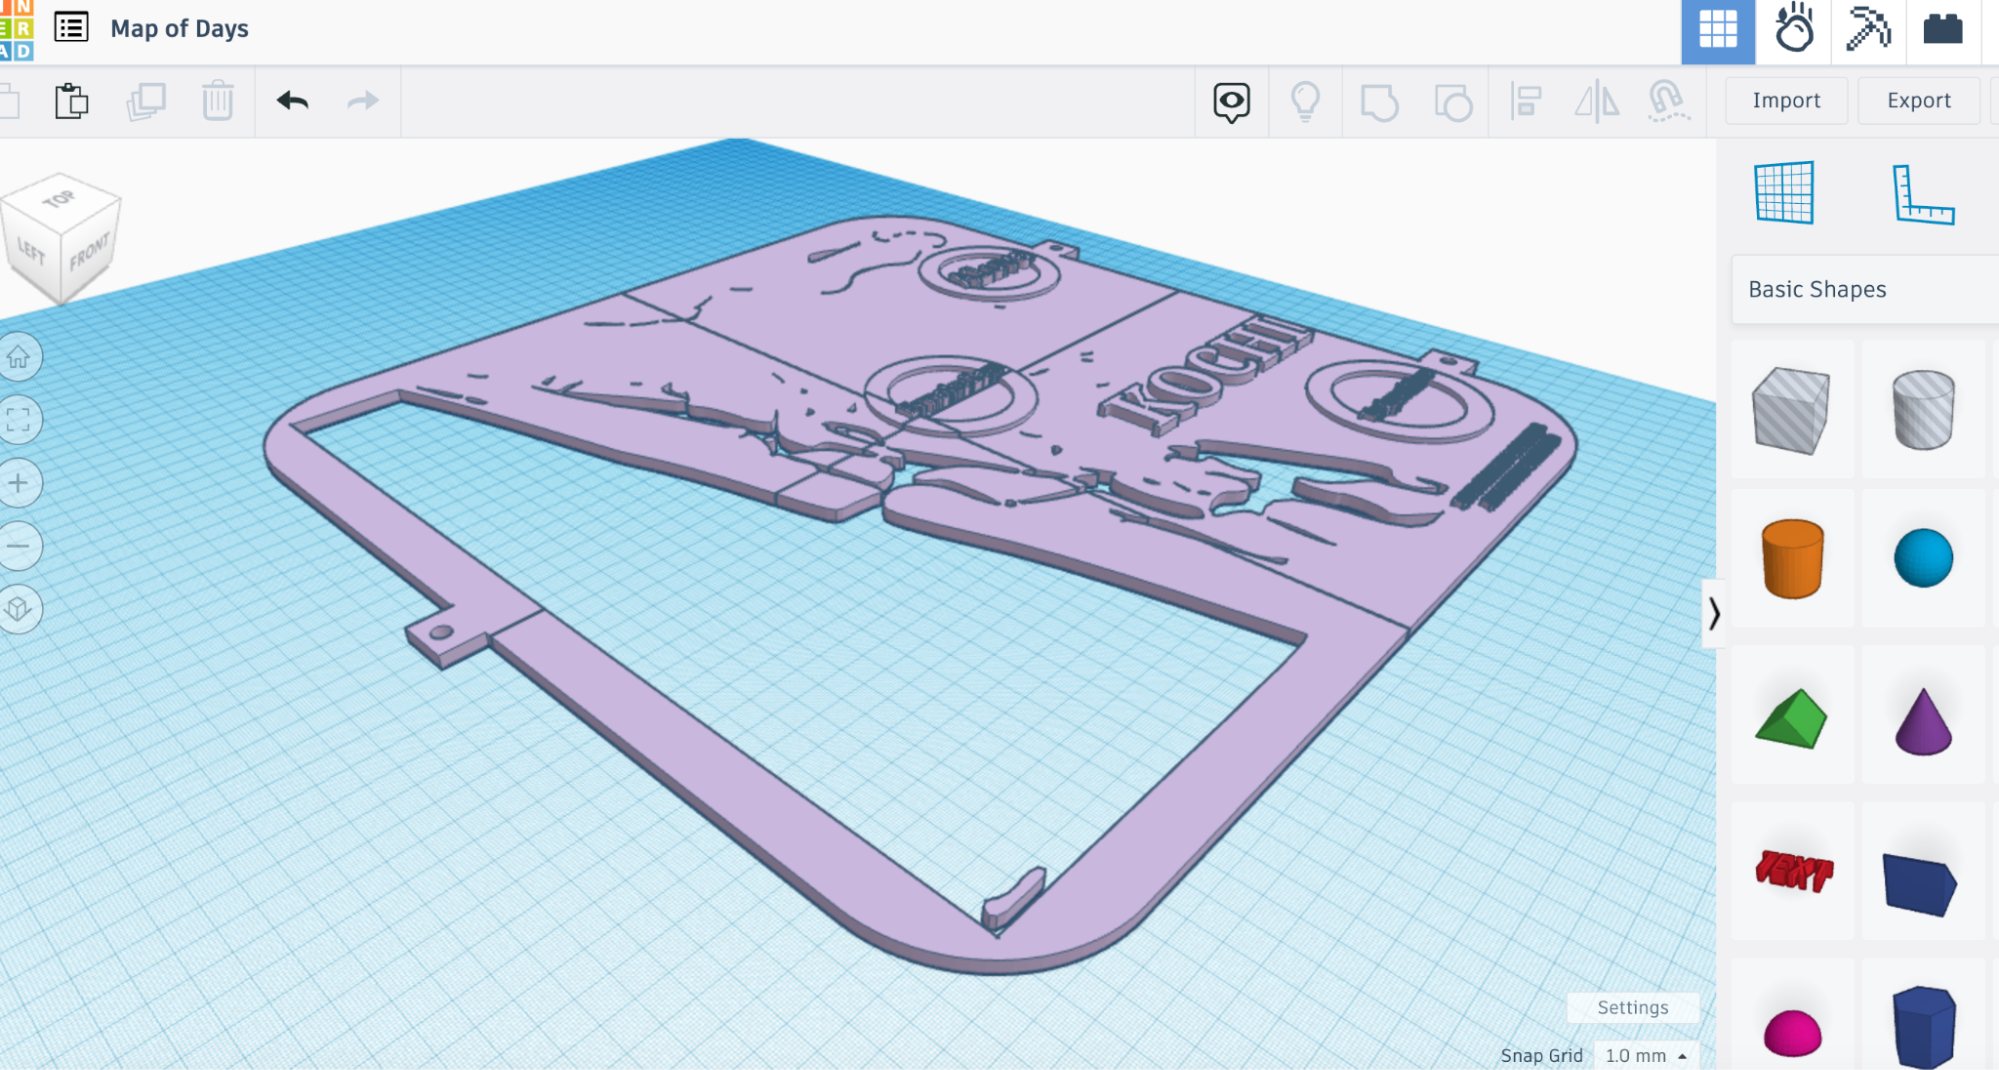Click the home view button
This screenshot has width=1999, height=1070.
click(19, 357)
